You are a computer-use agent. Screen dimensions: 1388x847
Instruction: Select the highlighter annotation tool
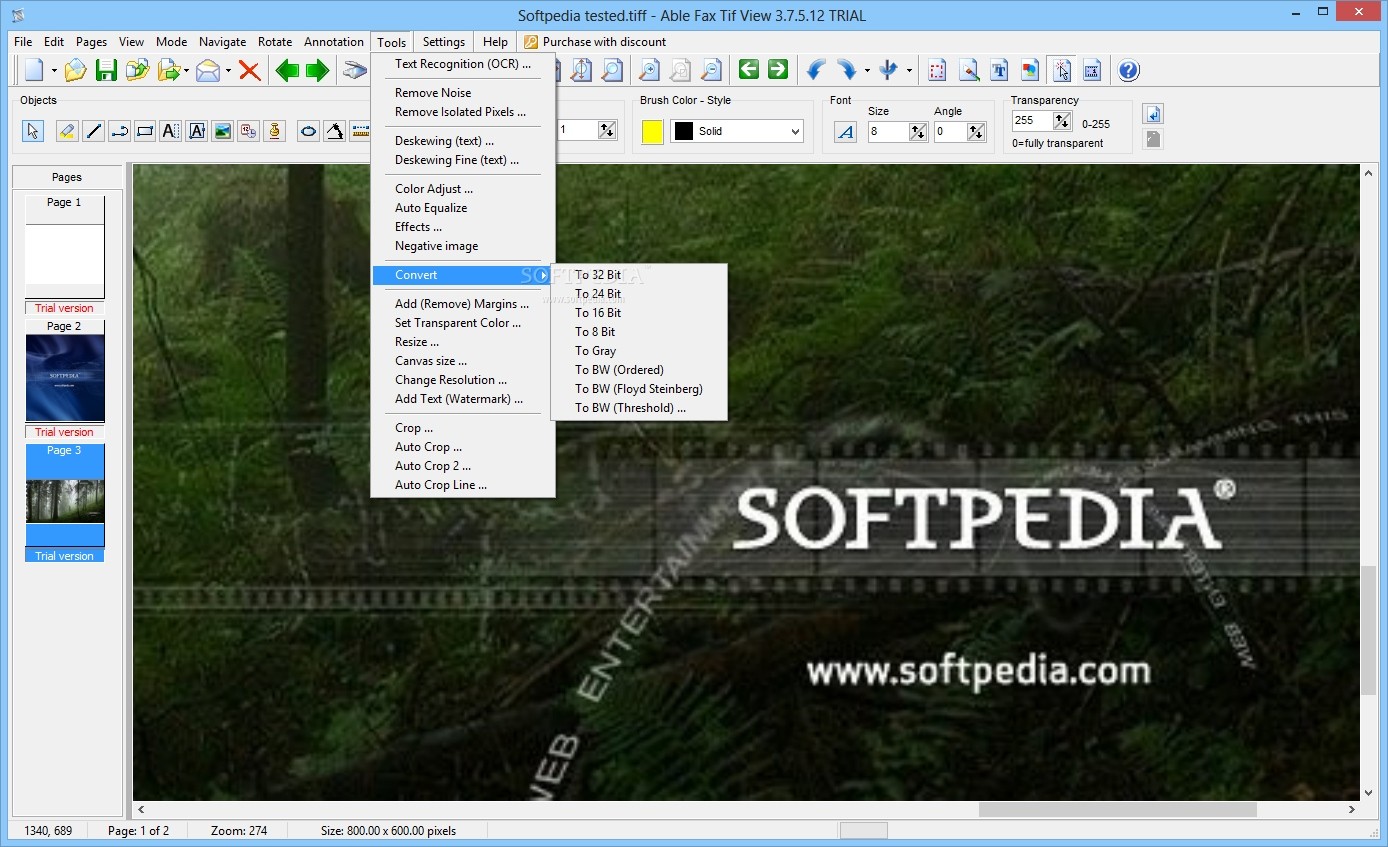[67, 131]
